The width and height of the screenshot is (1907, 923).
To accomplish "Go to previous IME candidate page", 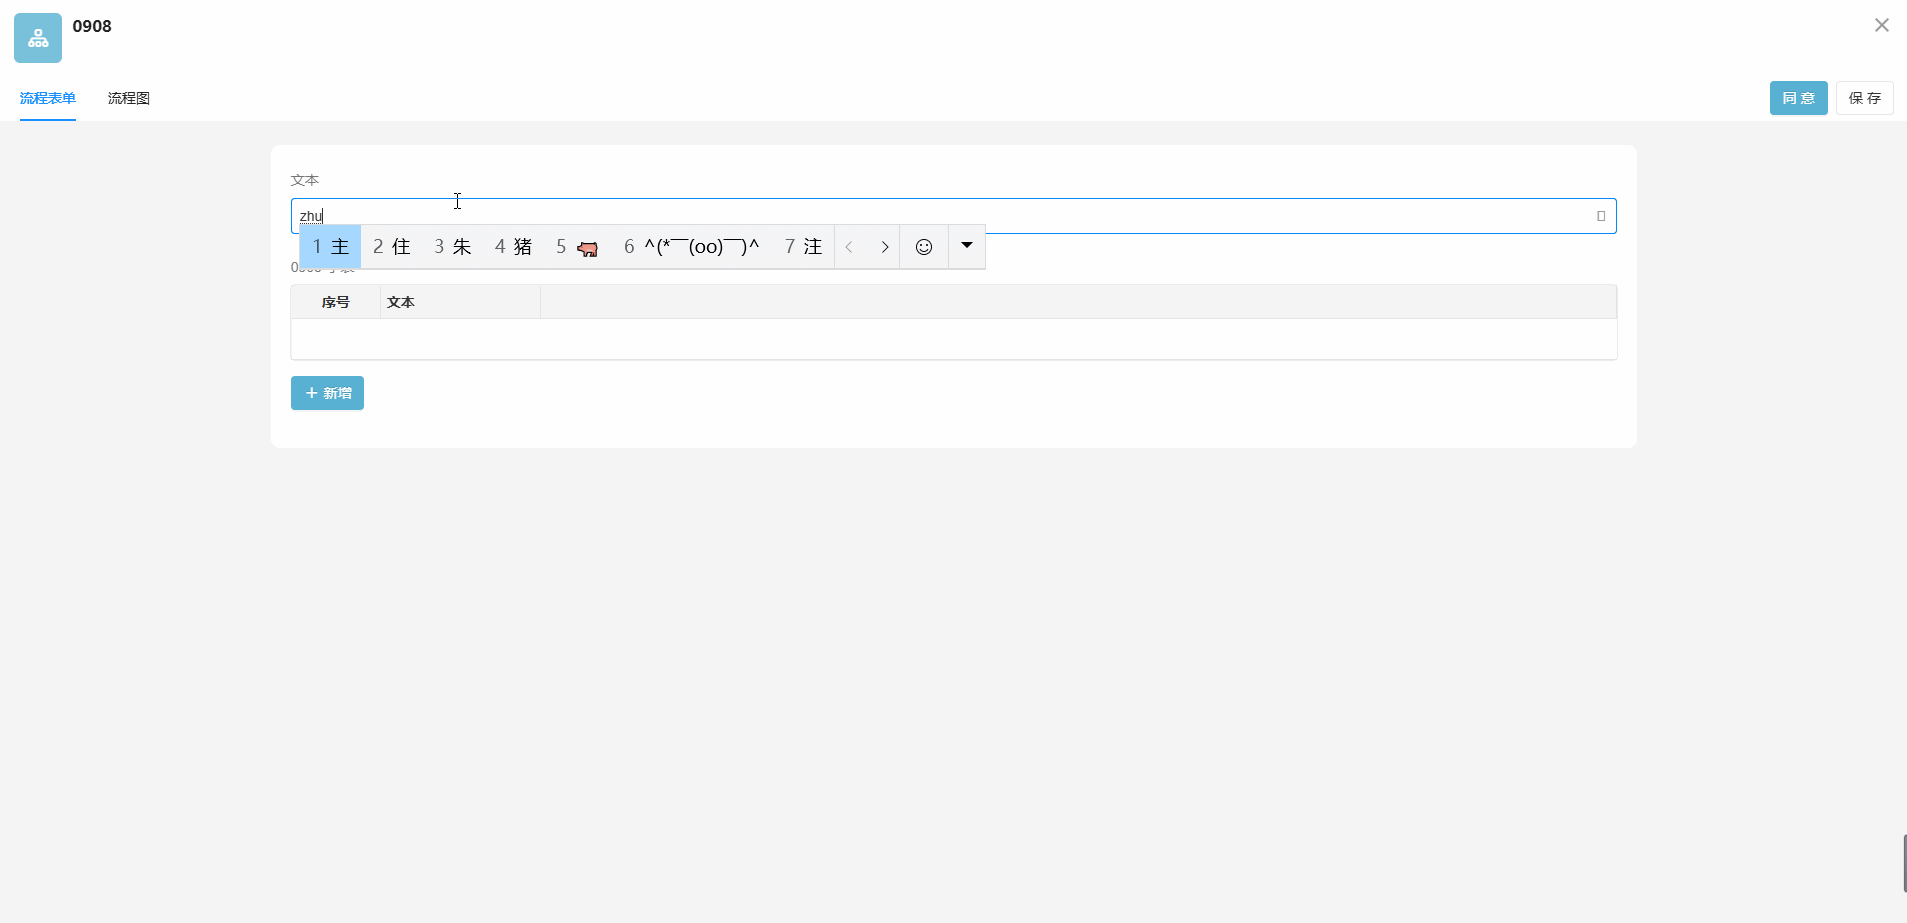I will 849,247.
